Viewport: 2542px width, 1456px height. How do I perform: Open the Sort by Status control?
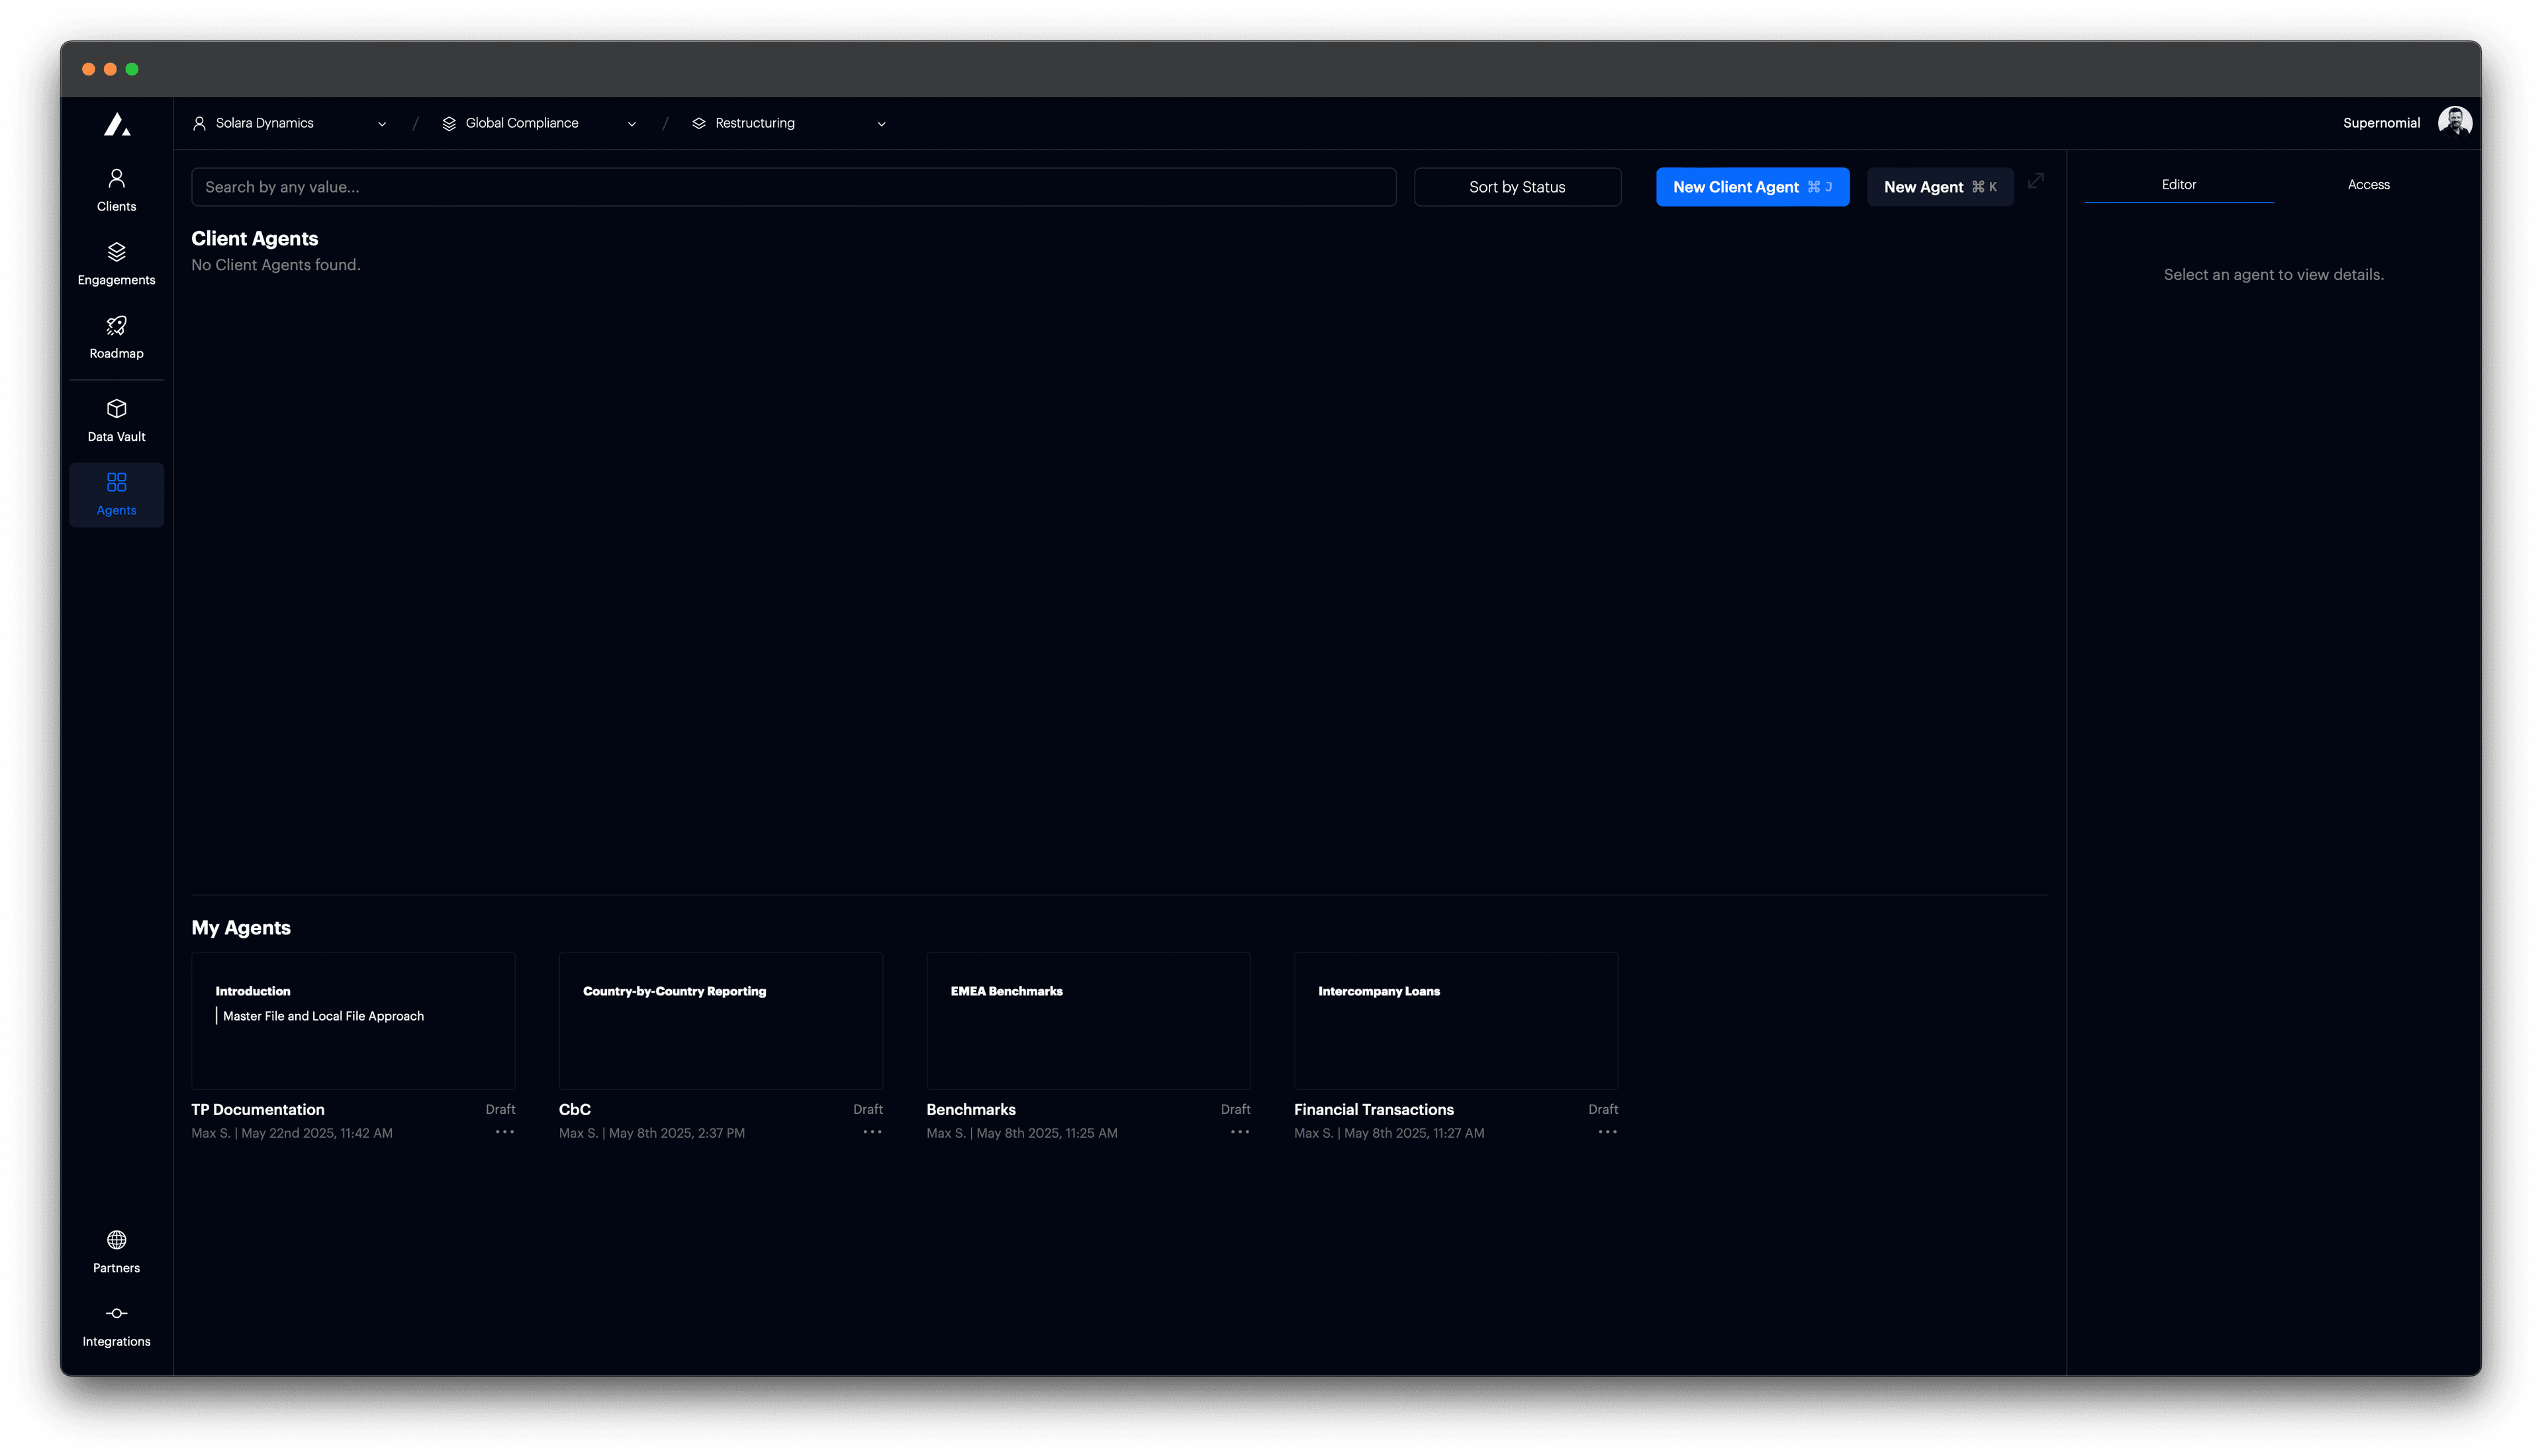pos(1517,186)
